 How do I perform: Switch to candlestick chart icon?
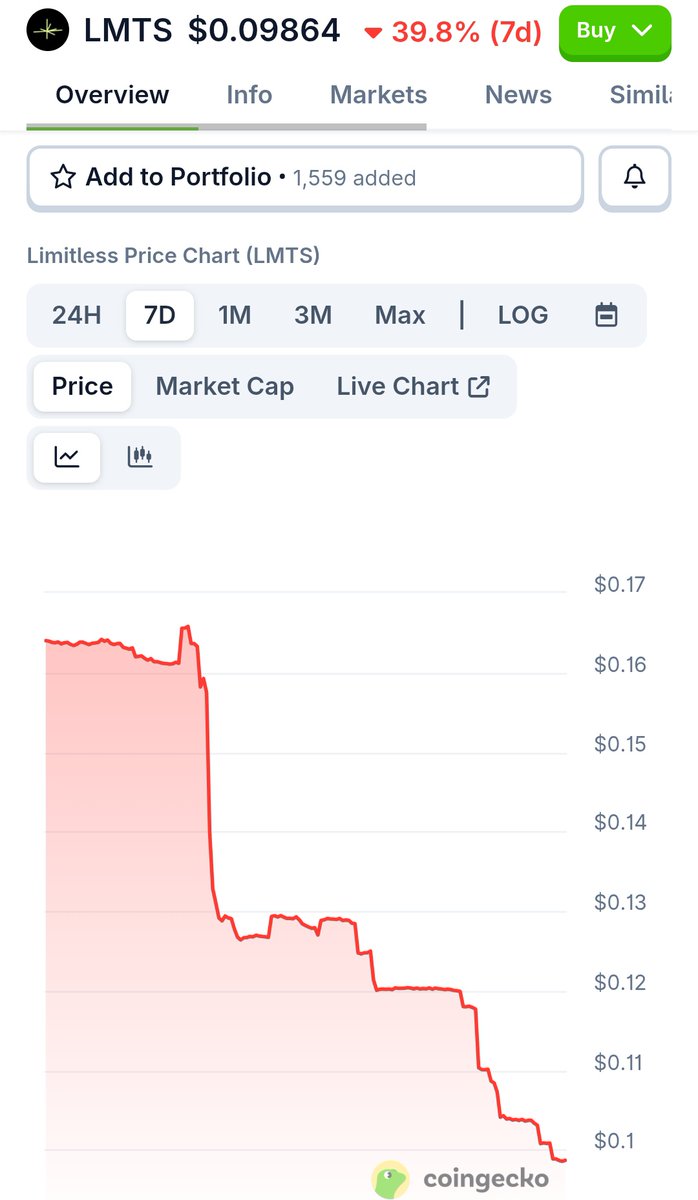point(140,458)
